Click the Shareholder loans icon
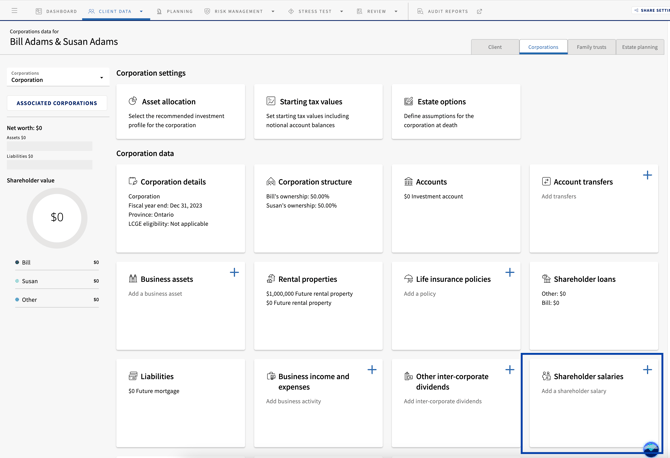Viewport: 670px width, 458px height. [x=546, y=279]
